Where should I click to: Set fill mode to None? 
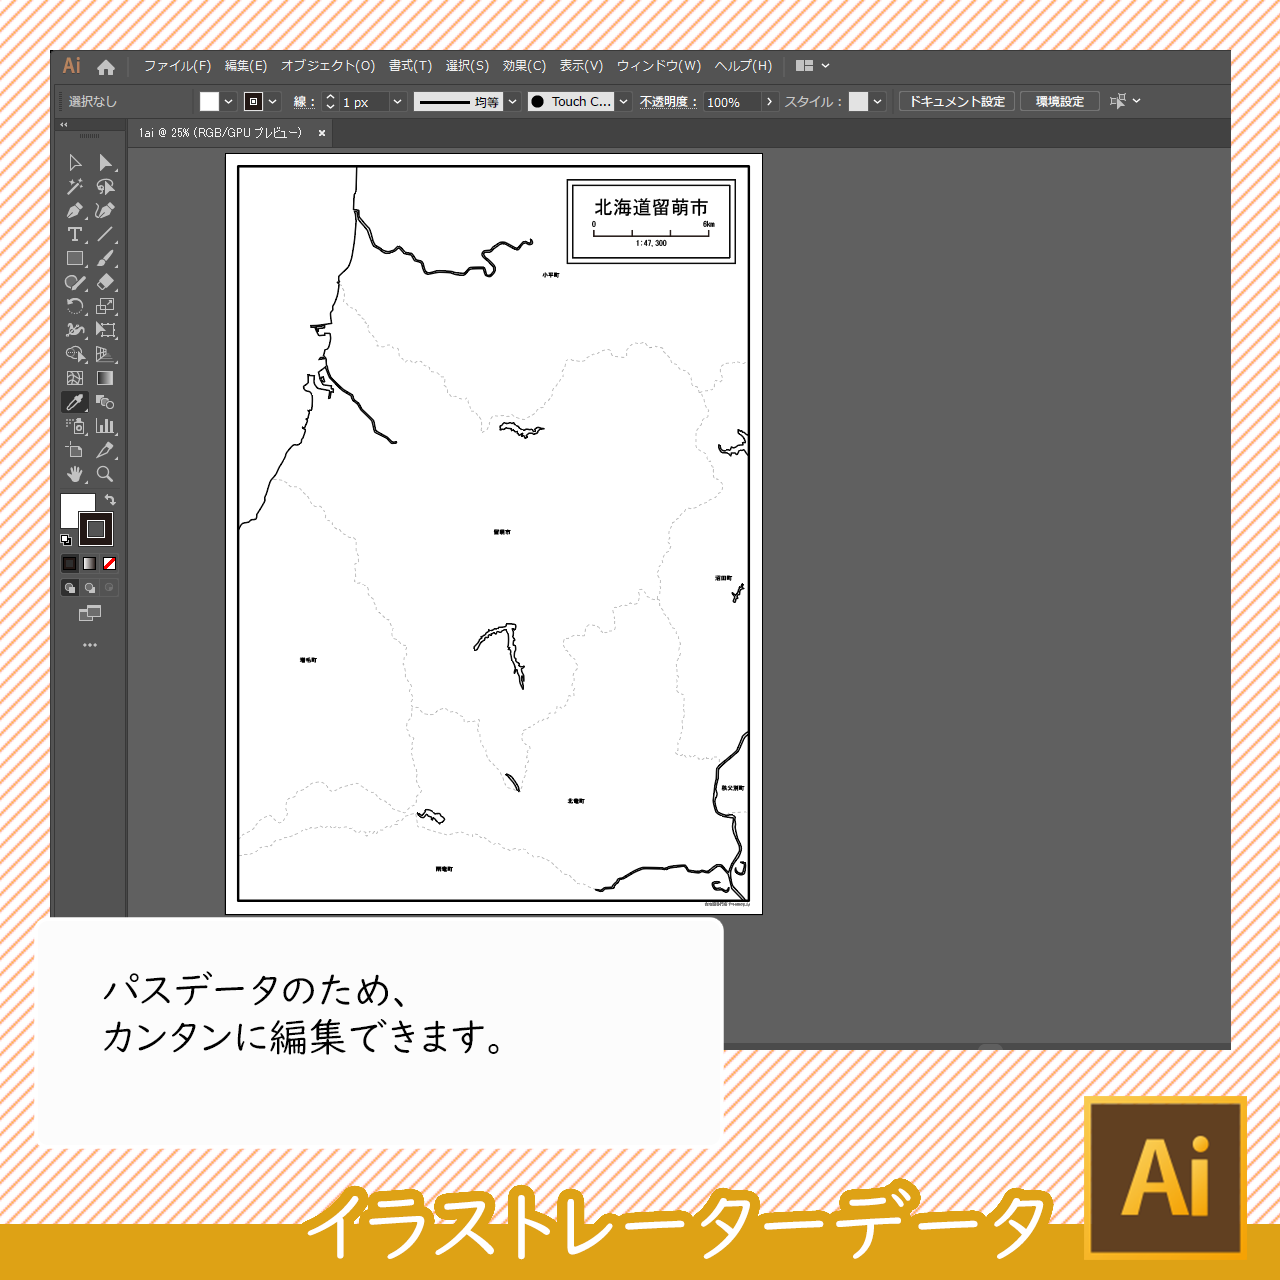pyautogui.click(x=110, y=564)
